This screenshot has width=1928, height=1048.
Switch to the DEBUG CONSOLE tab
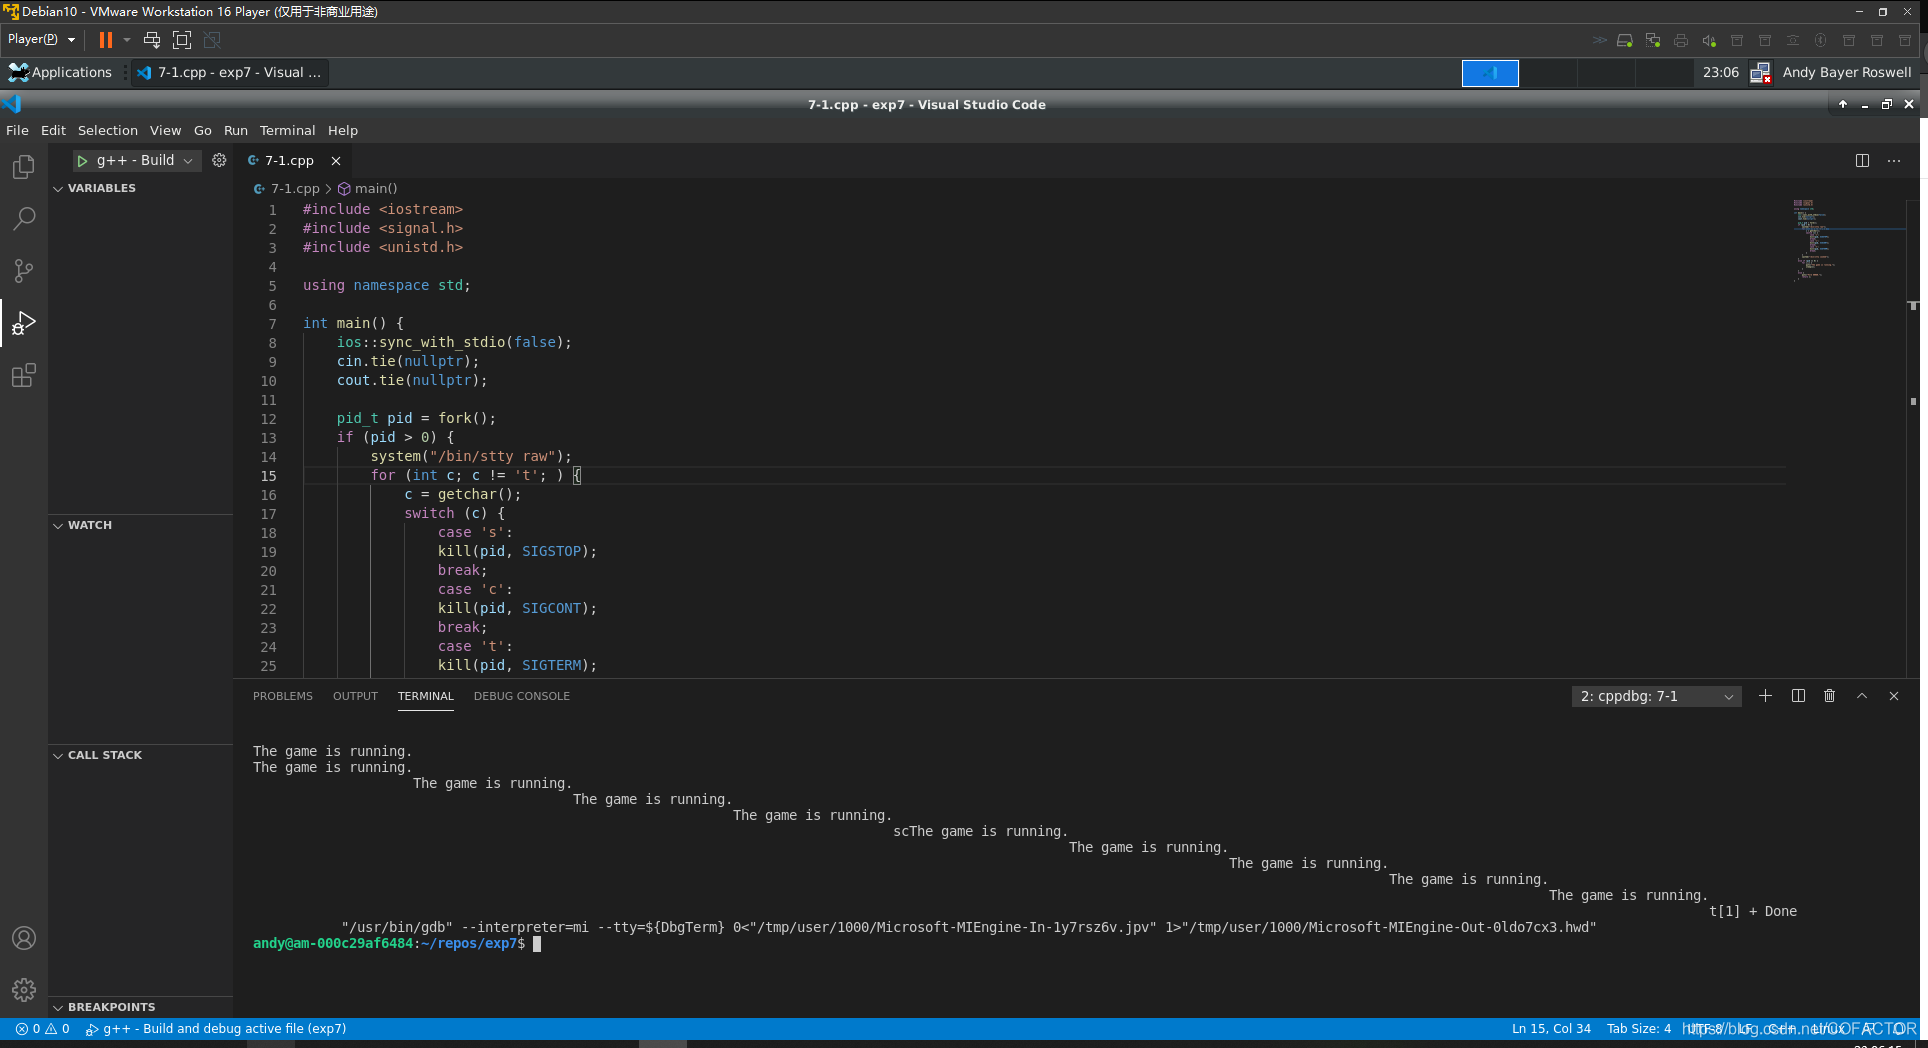pyautogui.click(x=522, y=696)
